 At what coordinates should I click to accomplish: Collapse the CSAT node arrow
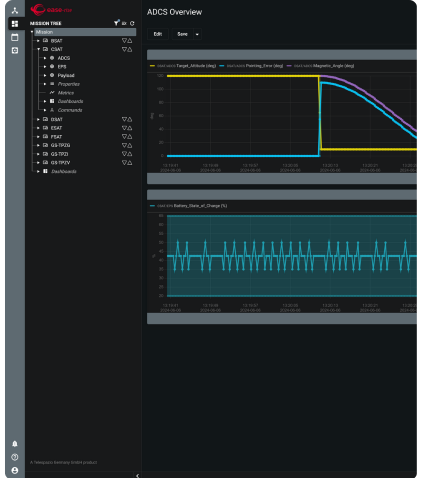38,49
